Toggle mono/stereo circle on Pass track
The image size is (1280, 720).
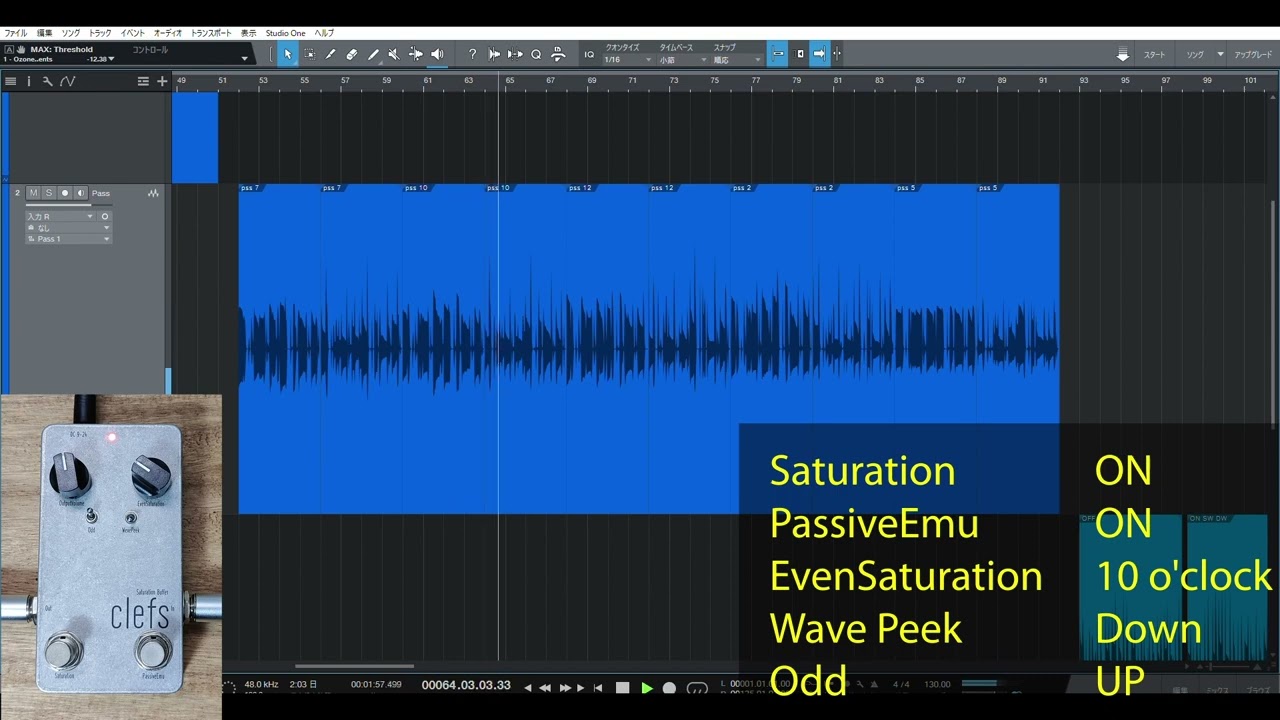pyautogui.click(x=105, y=216)
